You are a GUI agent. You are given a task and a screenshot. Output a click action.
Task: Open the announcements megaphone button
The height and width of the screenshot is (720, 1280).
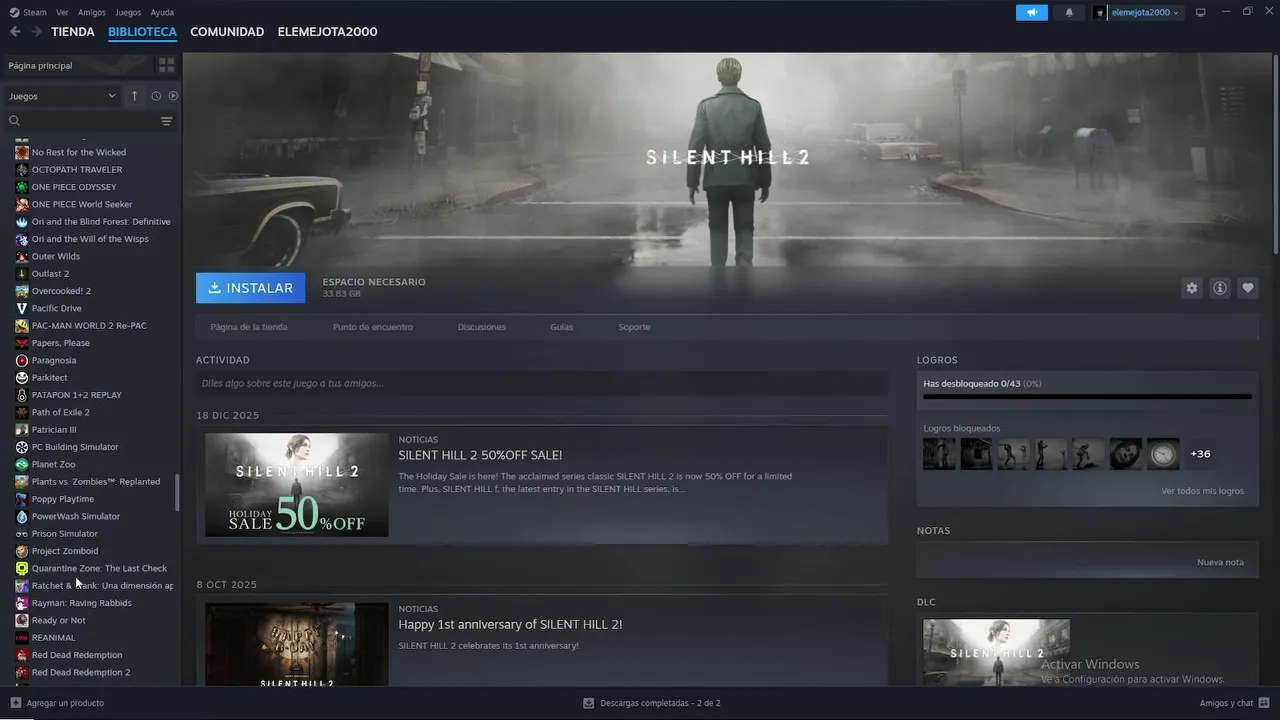click(1031, 12)
